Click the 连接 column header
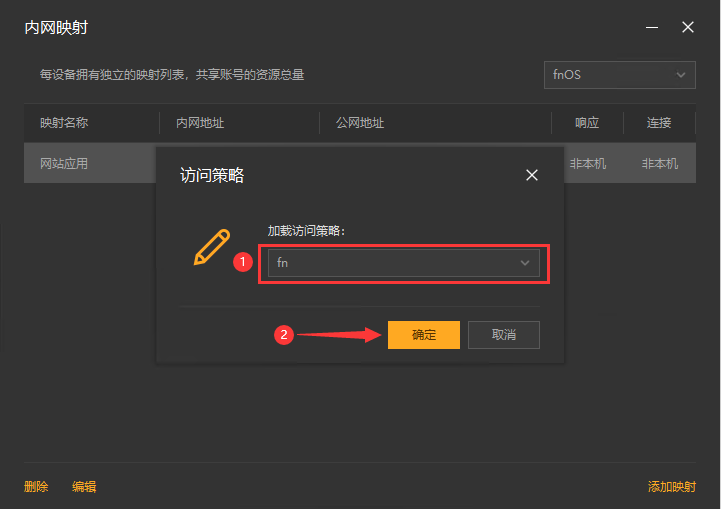The image size is (721, 509). click(x=659, y=123)
